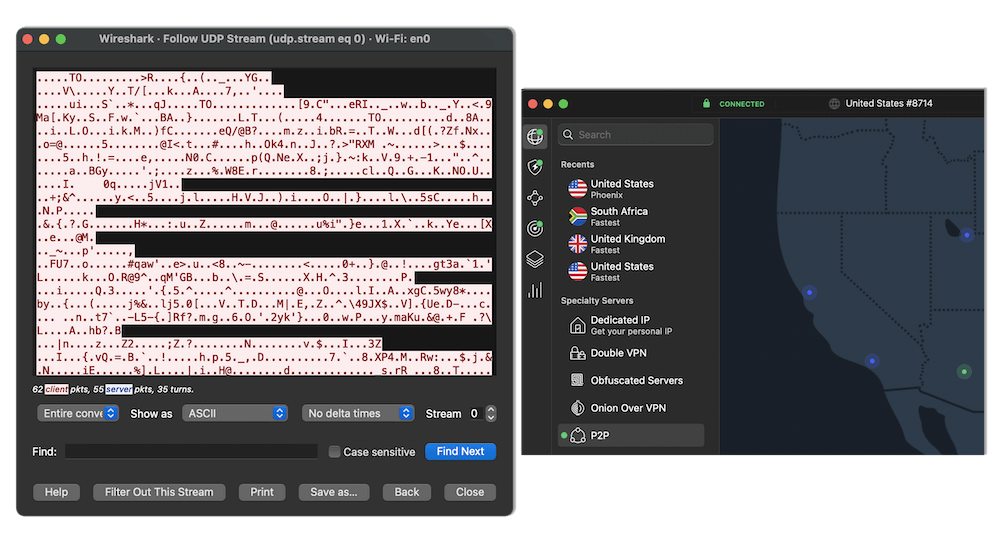Viewport: 1000px width, 544px height.
Task: Click the blue server dot on the California coast
Action: [x=809, y=292]
